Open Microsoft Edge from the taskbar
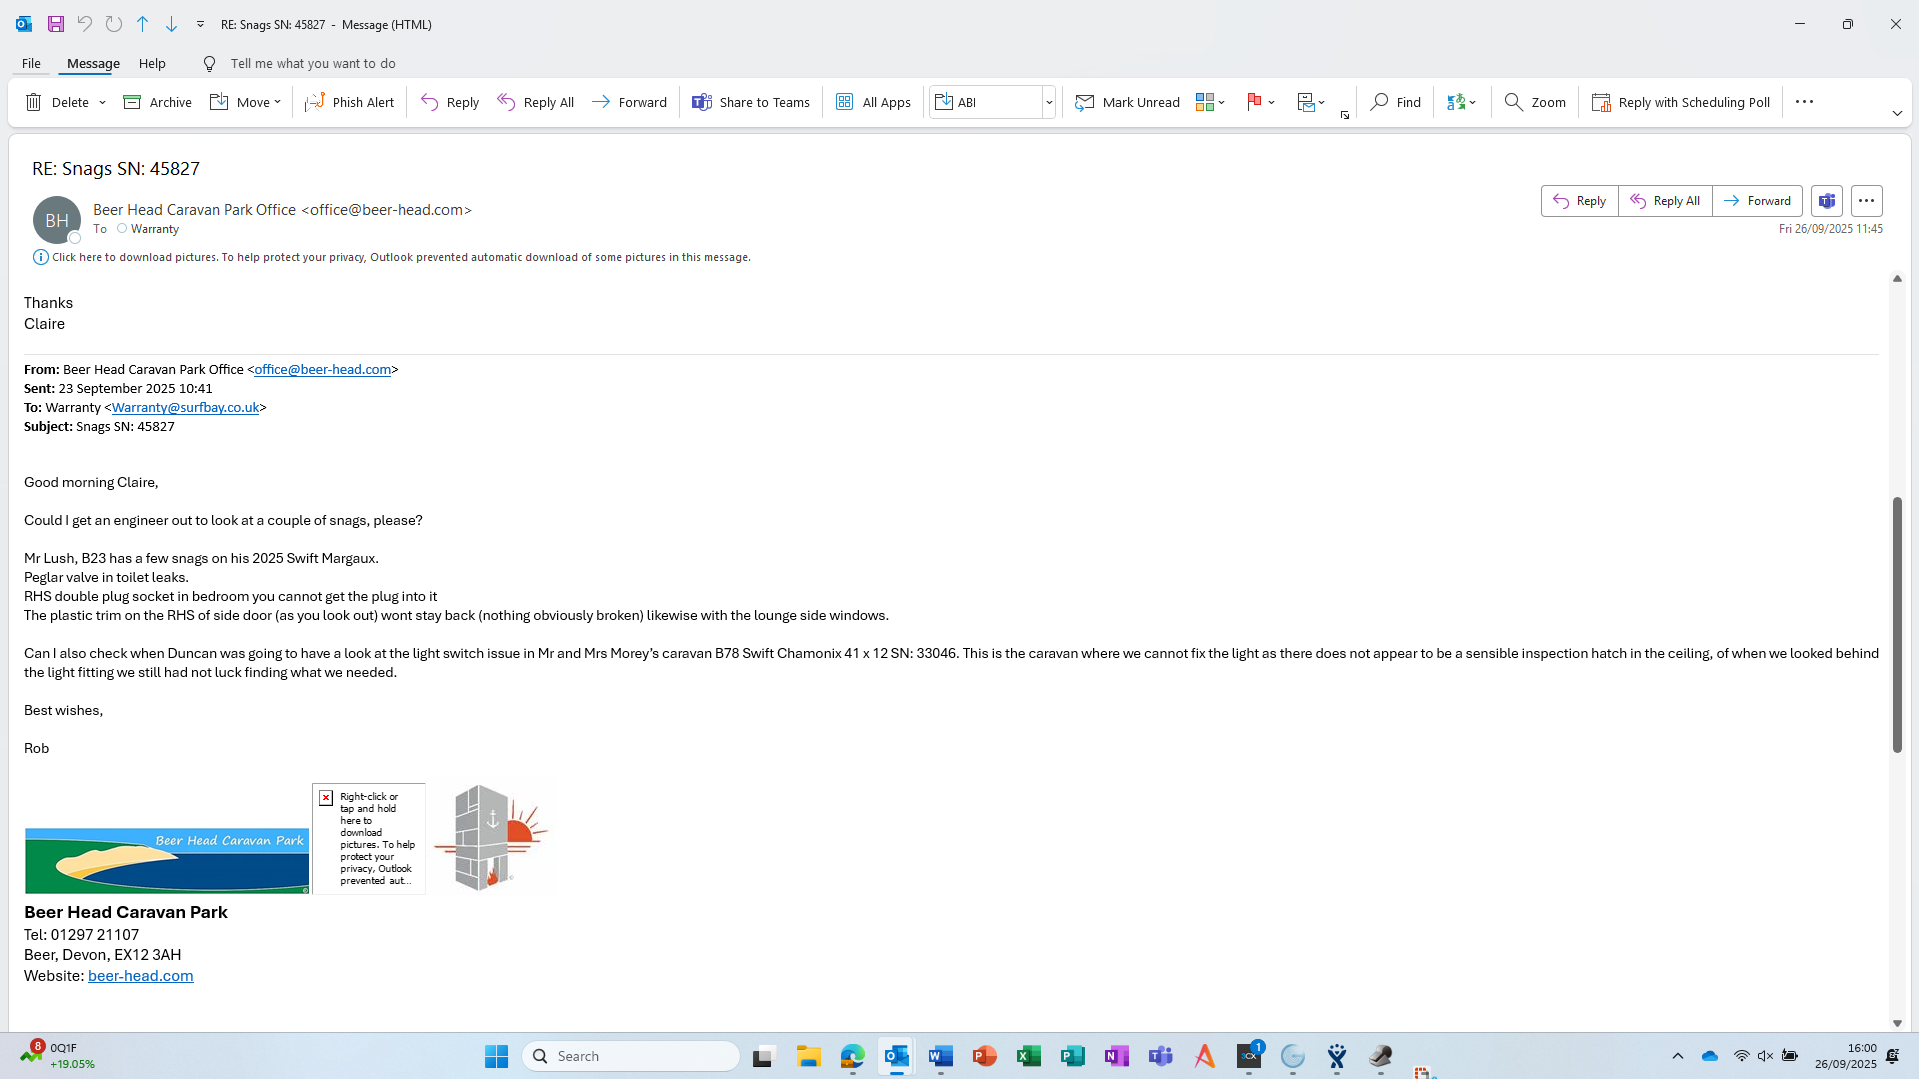Image resolution: width=1919 pixels, height=1079 pixels. point(852,1056)
